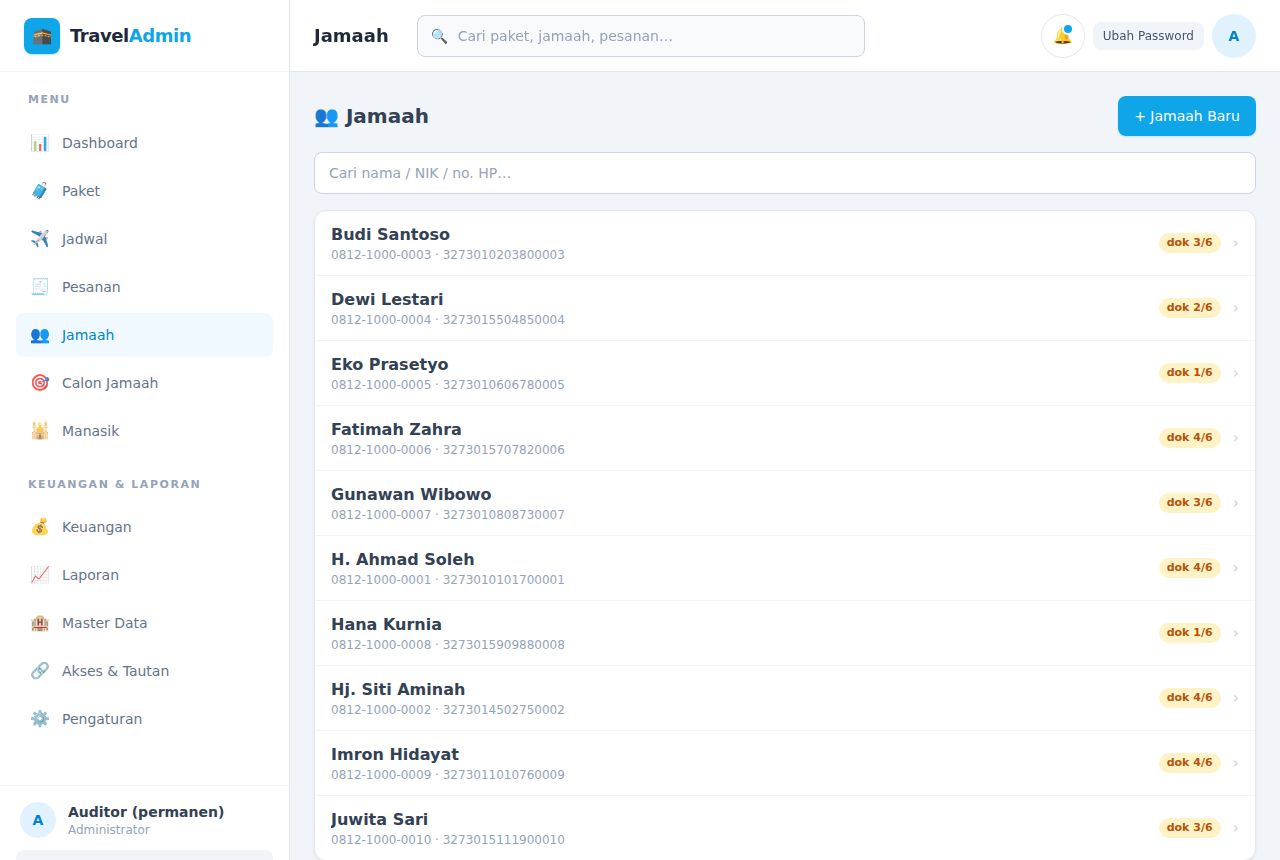Click the name Gunawan Wibowo
1280x860 pixels.
(x=411, y=494)
